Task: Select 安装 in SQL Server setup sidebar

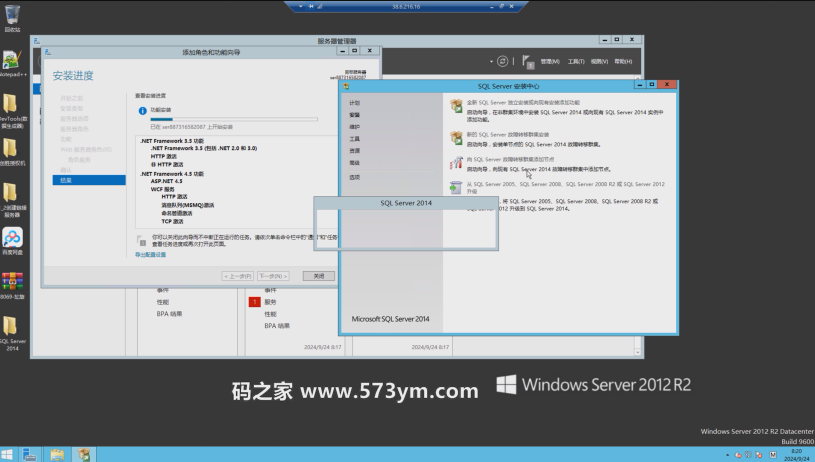Action: click(354, 115)
